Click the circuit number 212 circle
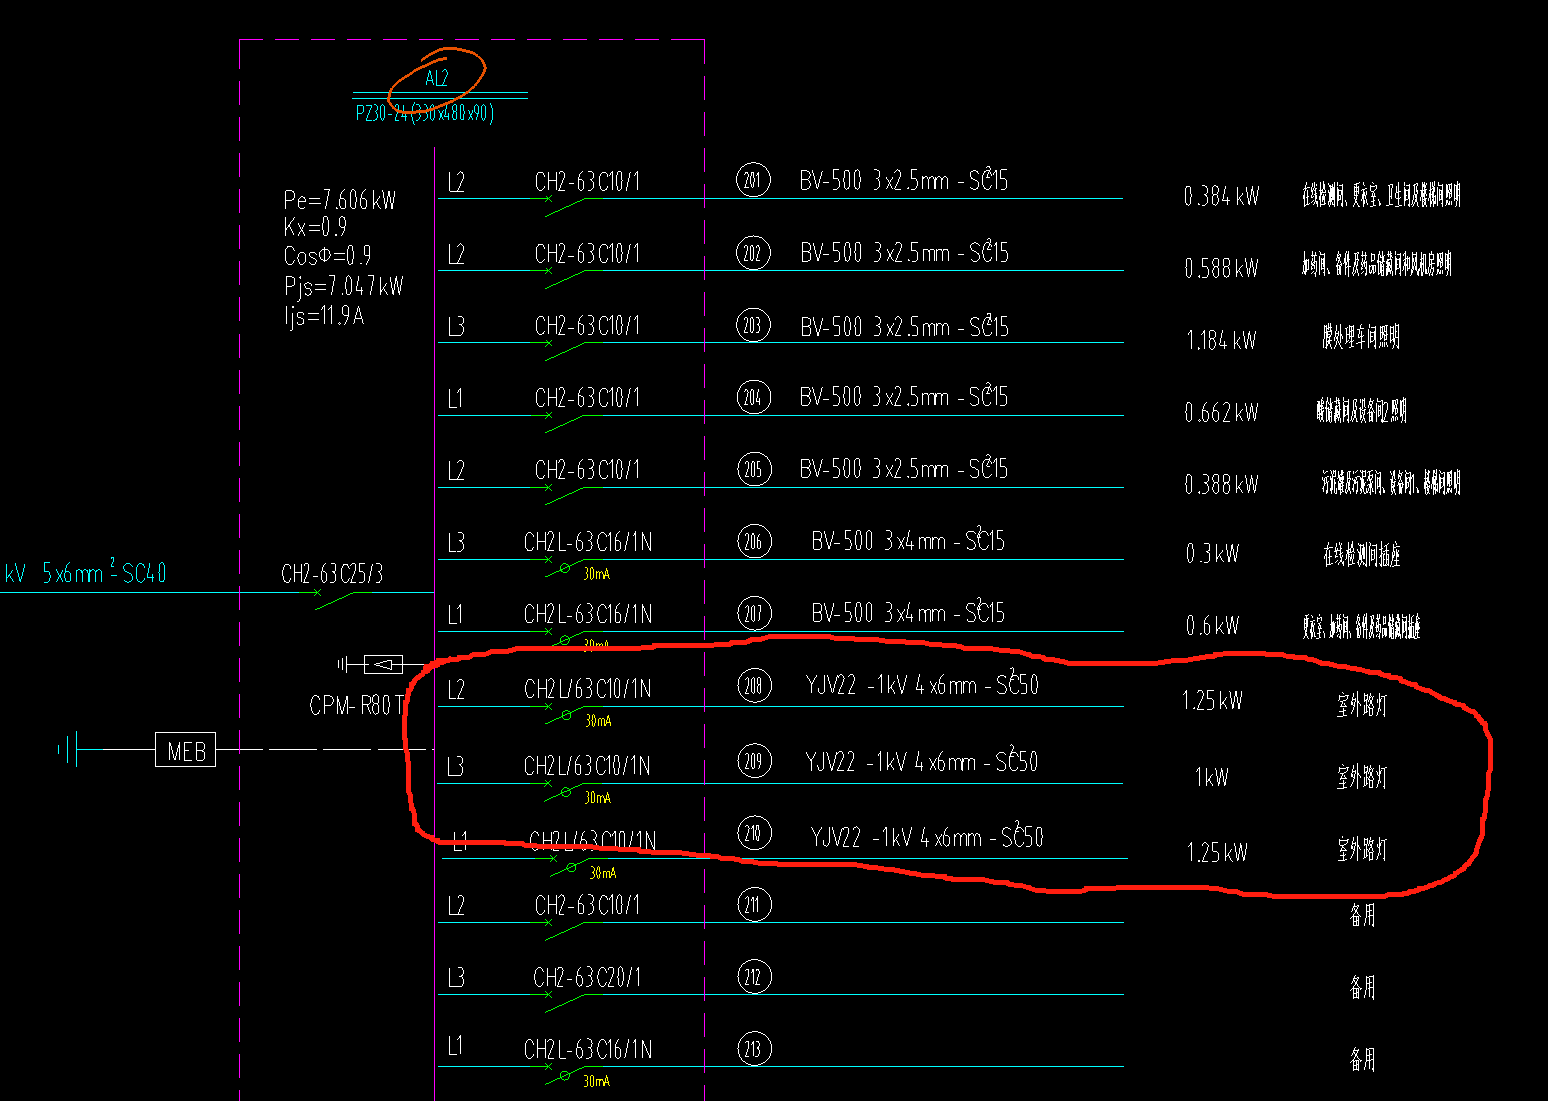The width and height of the screenshot is (1548, 1101). point(753,977)
